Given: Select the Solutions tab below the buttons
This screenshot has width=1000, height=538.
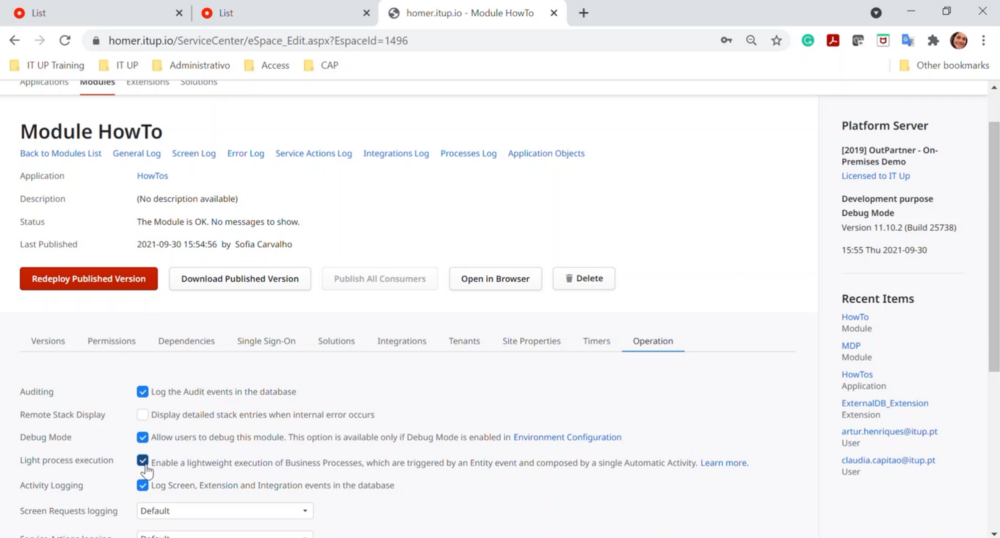Looking at the screenshot, I should point(336,341).
